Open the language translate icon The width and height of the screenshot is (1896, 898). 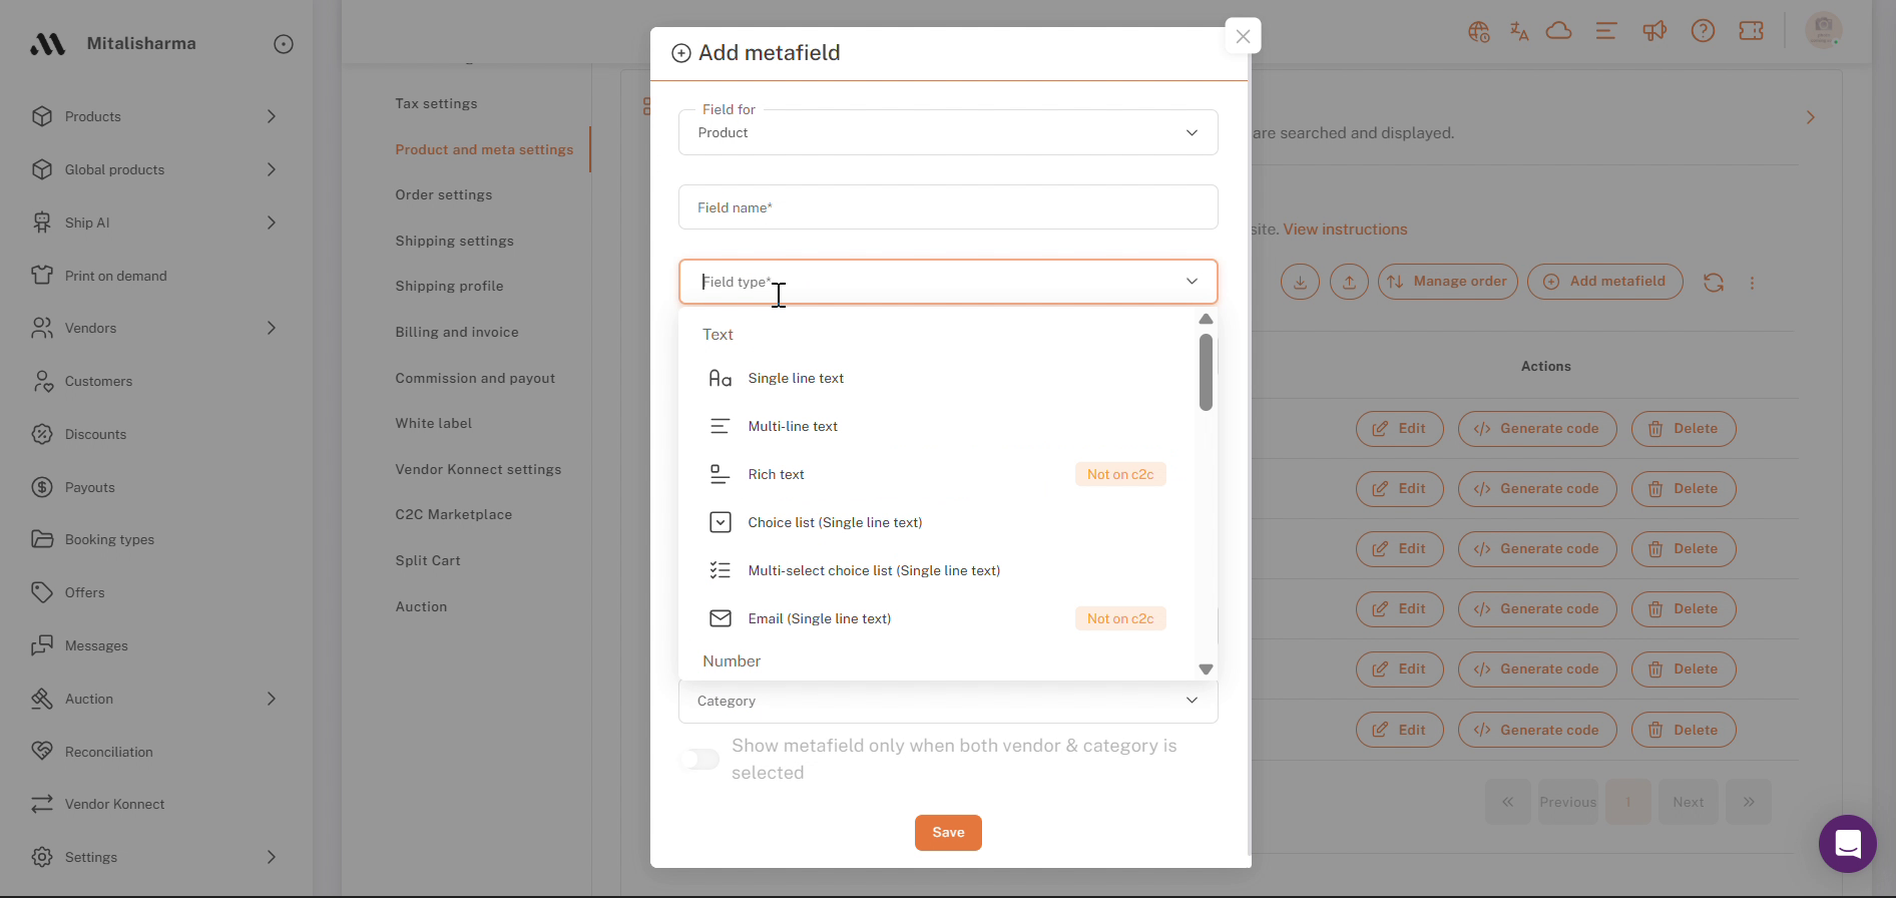(1519, 32)
